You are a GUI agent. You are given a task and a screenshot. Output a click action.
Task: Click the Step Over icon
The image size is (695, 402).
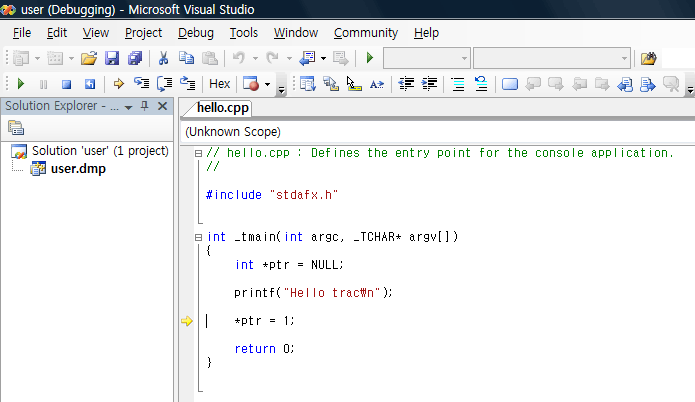(164, 84)
